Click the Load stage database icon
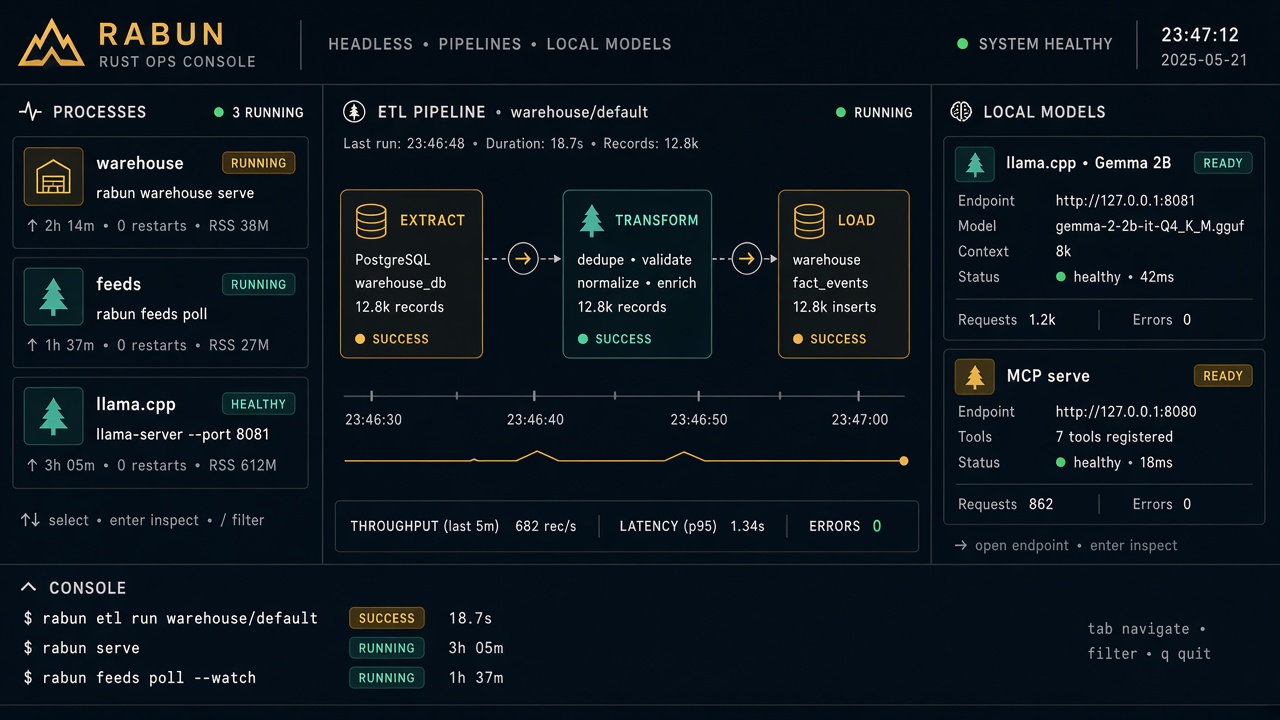The height and width of the screenshot is (720, 1280). pos(808,220)
